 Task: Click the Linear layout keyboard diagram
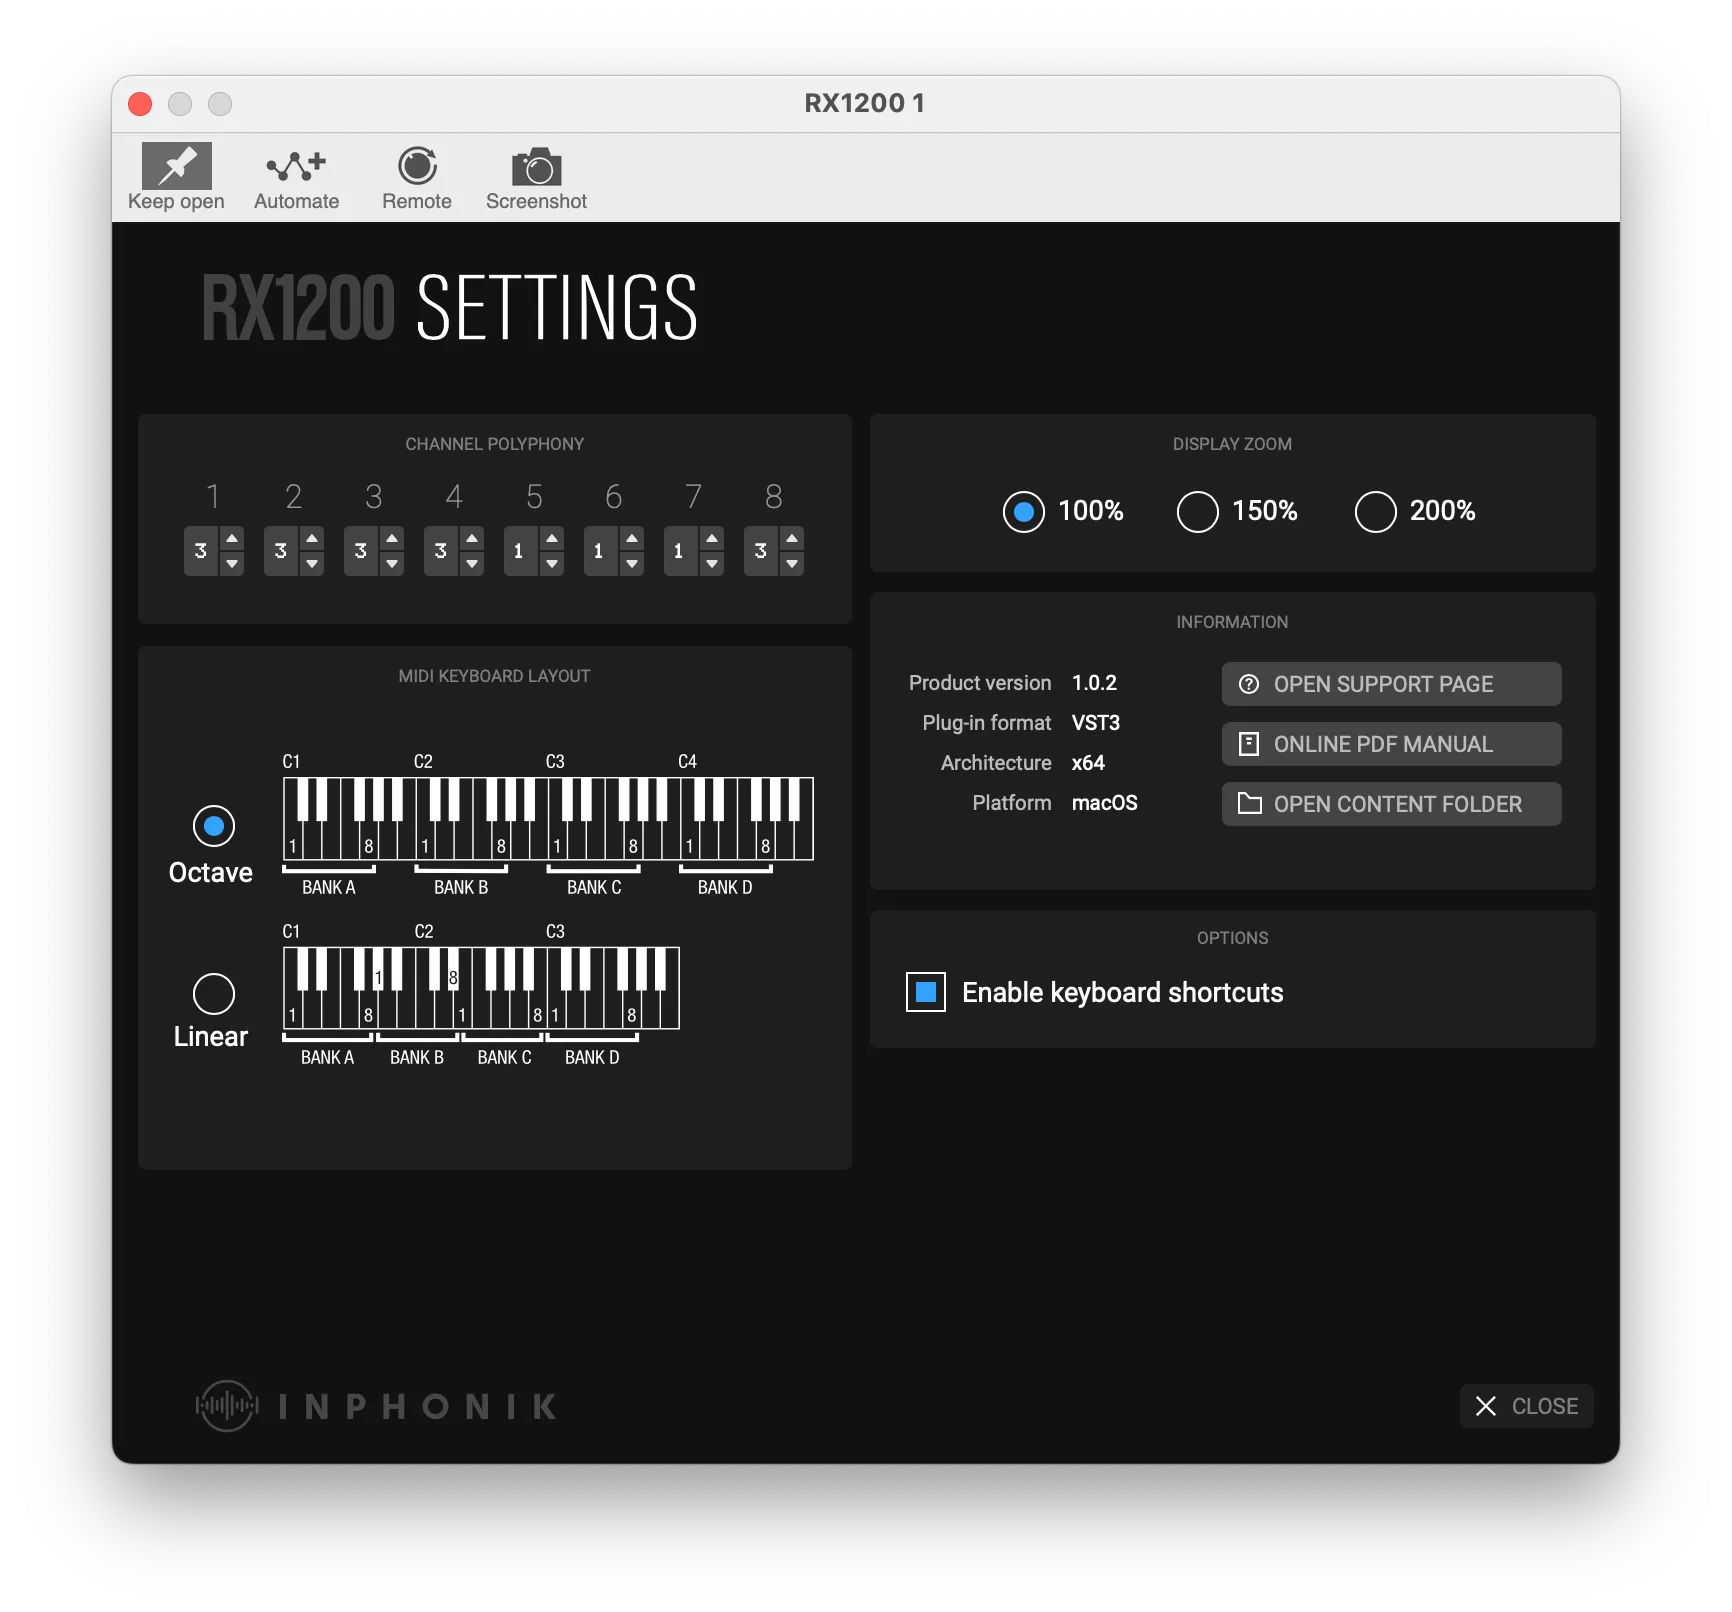pos(481,988)
